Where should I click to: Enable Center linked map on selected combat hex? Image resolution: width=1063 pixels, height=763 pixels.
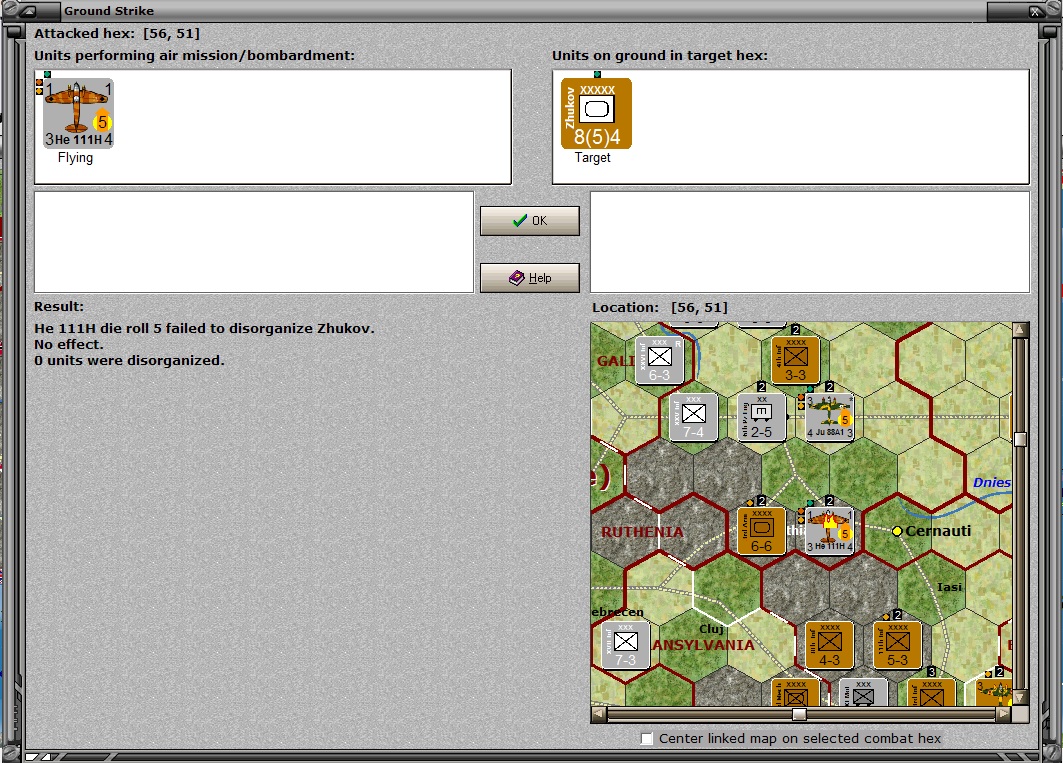coord(647,739)
